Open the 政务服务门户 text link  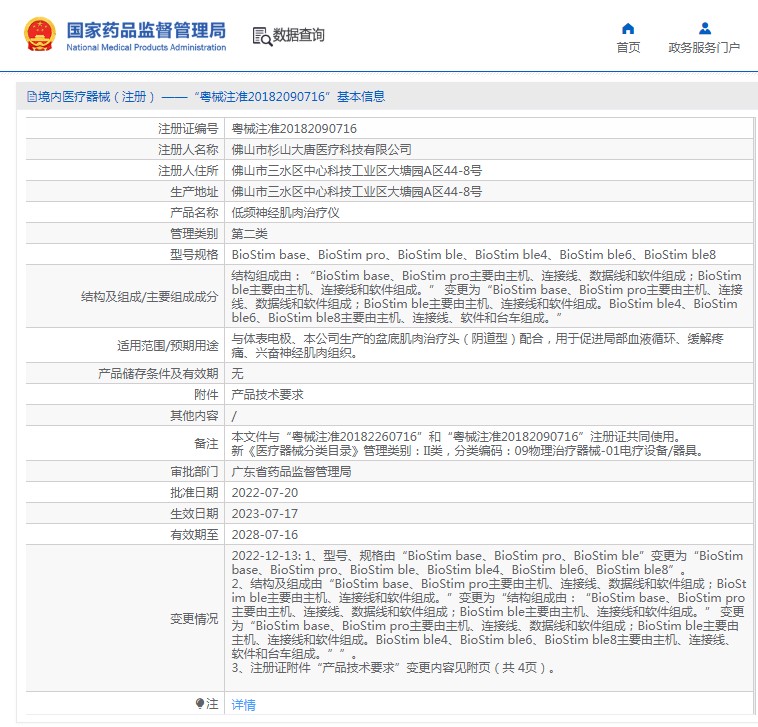[x=704, y=48]
